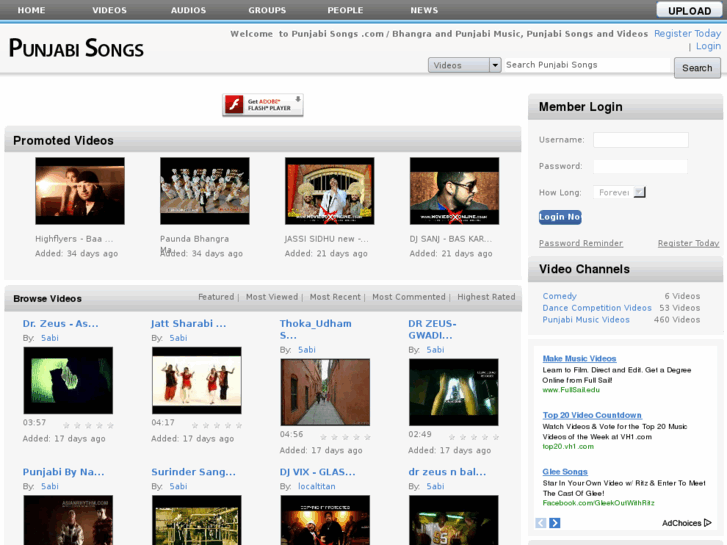Open uploader localtitan profile link
This screenshot has width=727, height=545.
pos(316,486)
